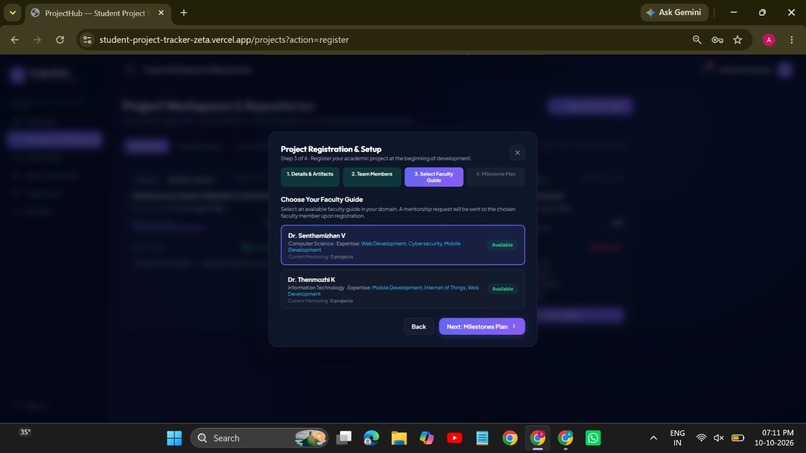
Task: Open File Explorer from taskbar
Action: click(399, 438)
